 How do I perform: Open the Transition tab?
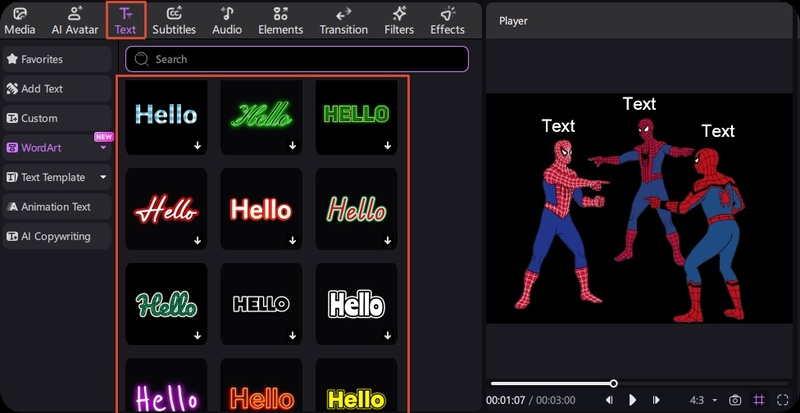[343, 21]
